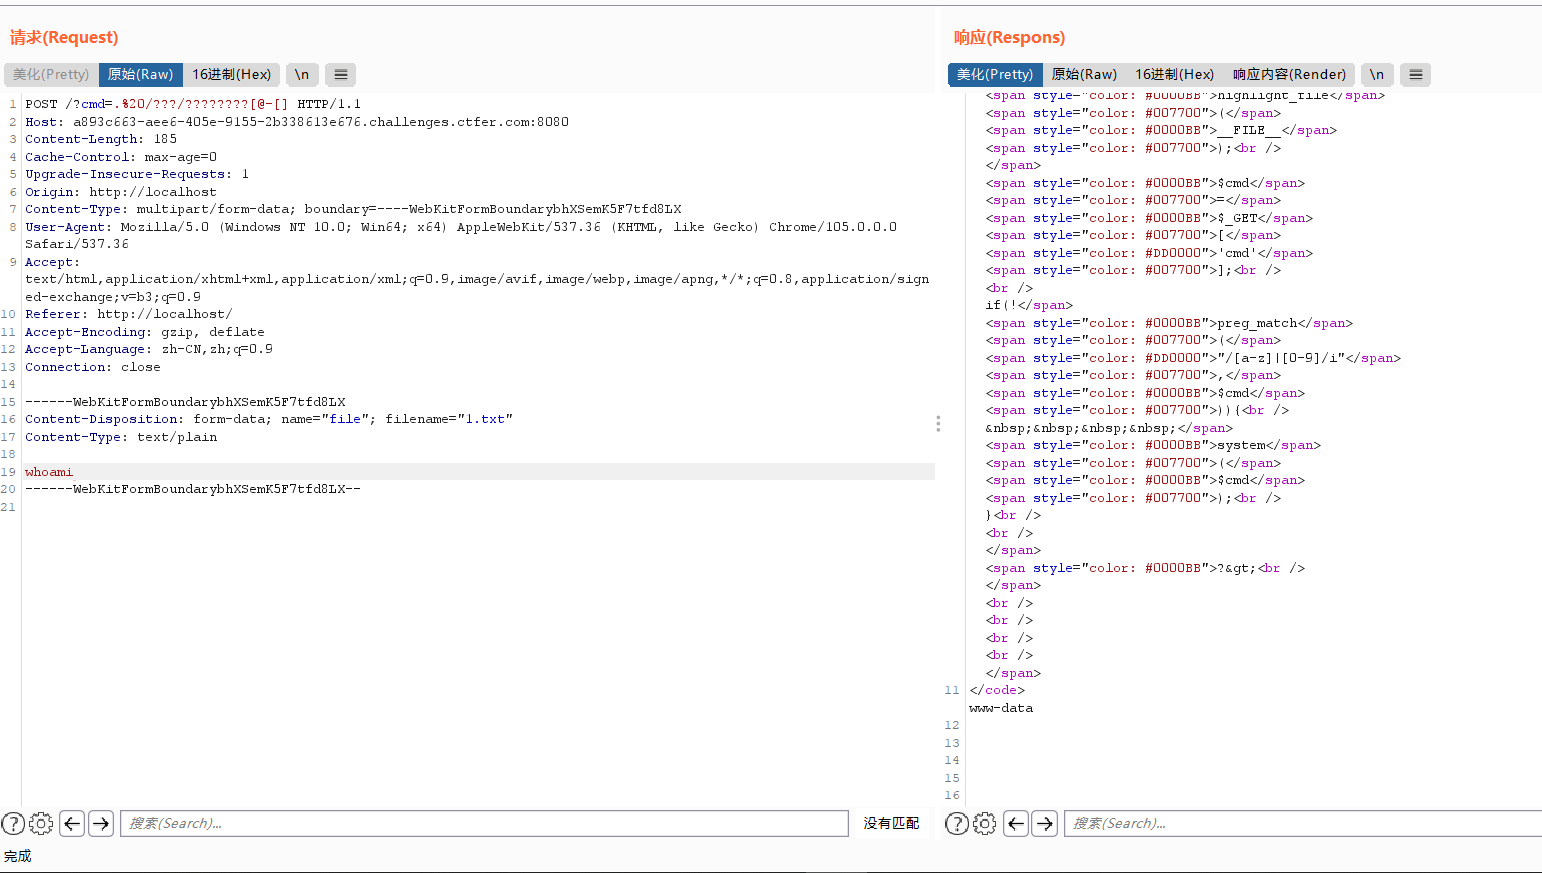This screenshot has width=1542, height=873.
Task: Go to next request search match
Action: pos(101,824)
